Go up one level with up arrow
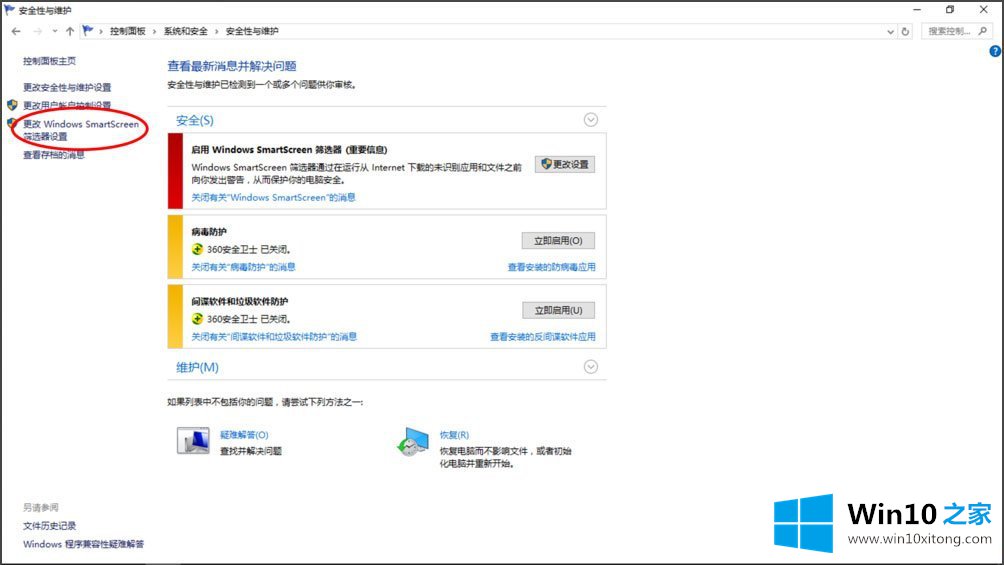 [69, 31]
